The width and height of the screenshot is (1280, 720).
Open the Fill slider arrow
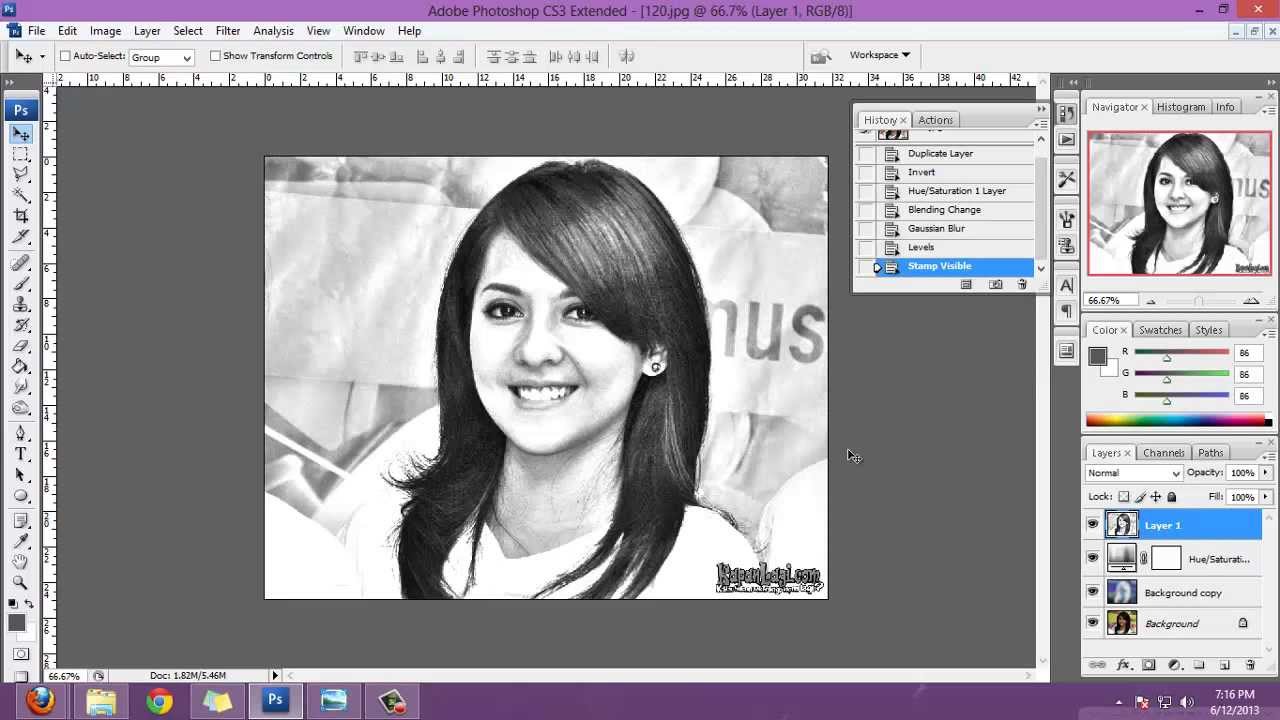[x=1265, y=497]
